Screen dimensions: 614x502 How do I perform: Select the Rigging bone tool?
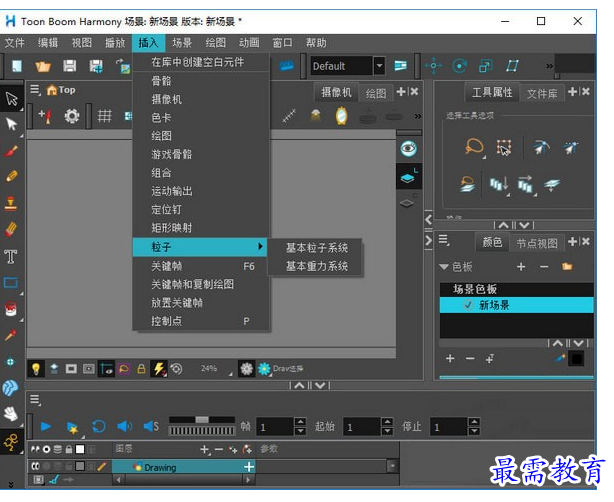click(11, 442)
